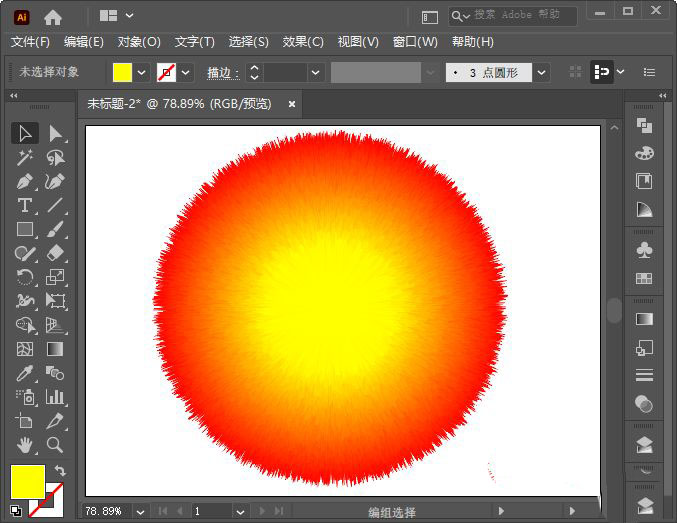Viewport: 677px width, 523px height.
Task: Reset to default fill and stroke
Action: pyautogui.click(x=16, y=510)
